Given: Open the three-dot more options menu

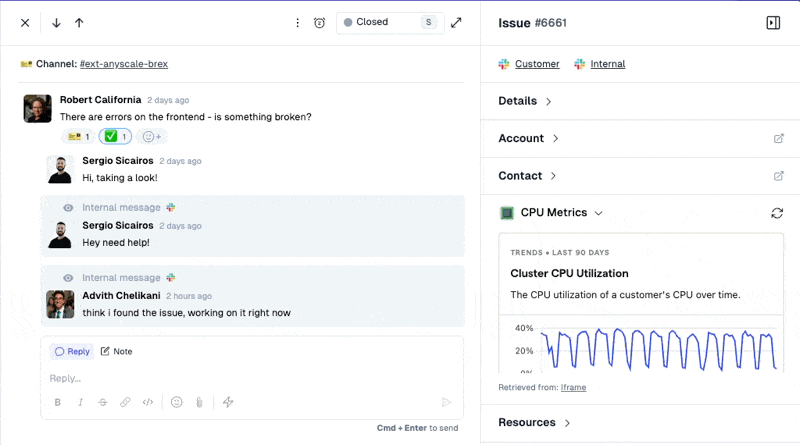Looking at the screenshot, I should point(297,23).
